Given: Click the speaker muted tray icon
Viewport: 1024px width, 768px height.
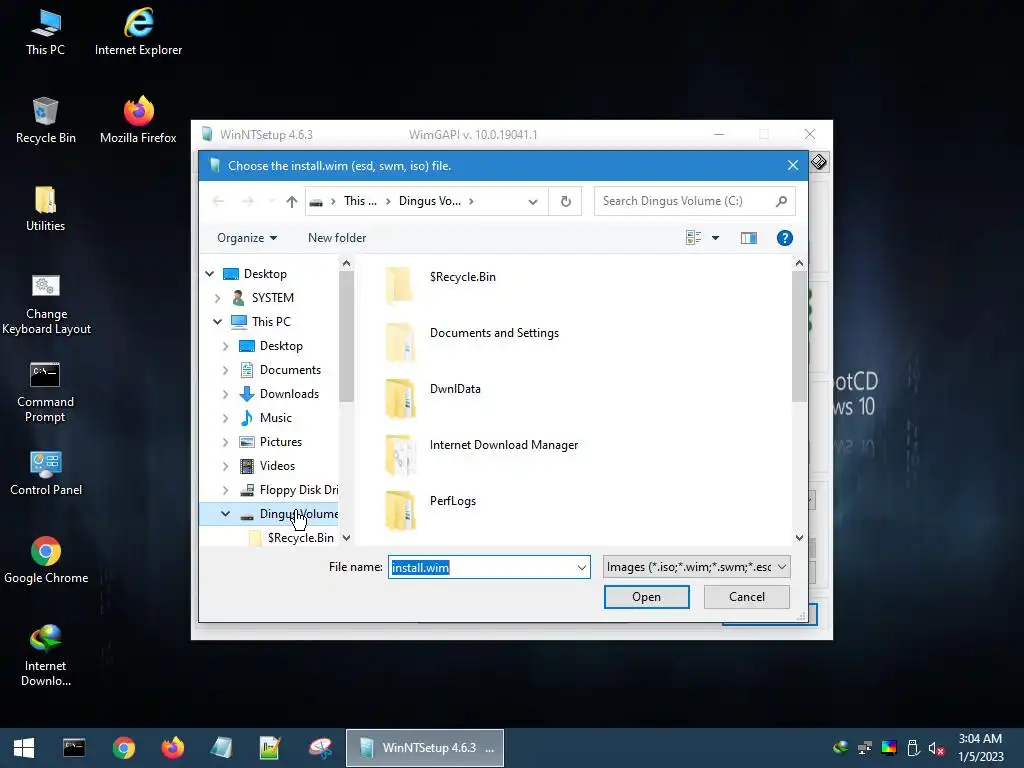Looking at the screenshot, I should [936, 748].
